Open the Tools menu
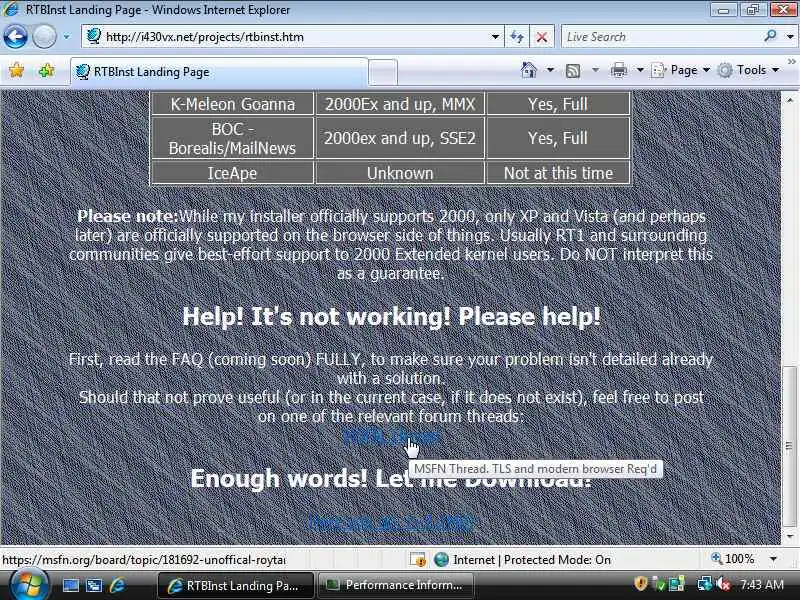The width and height of the screenshot is (800, 600). click(748, 70)
